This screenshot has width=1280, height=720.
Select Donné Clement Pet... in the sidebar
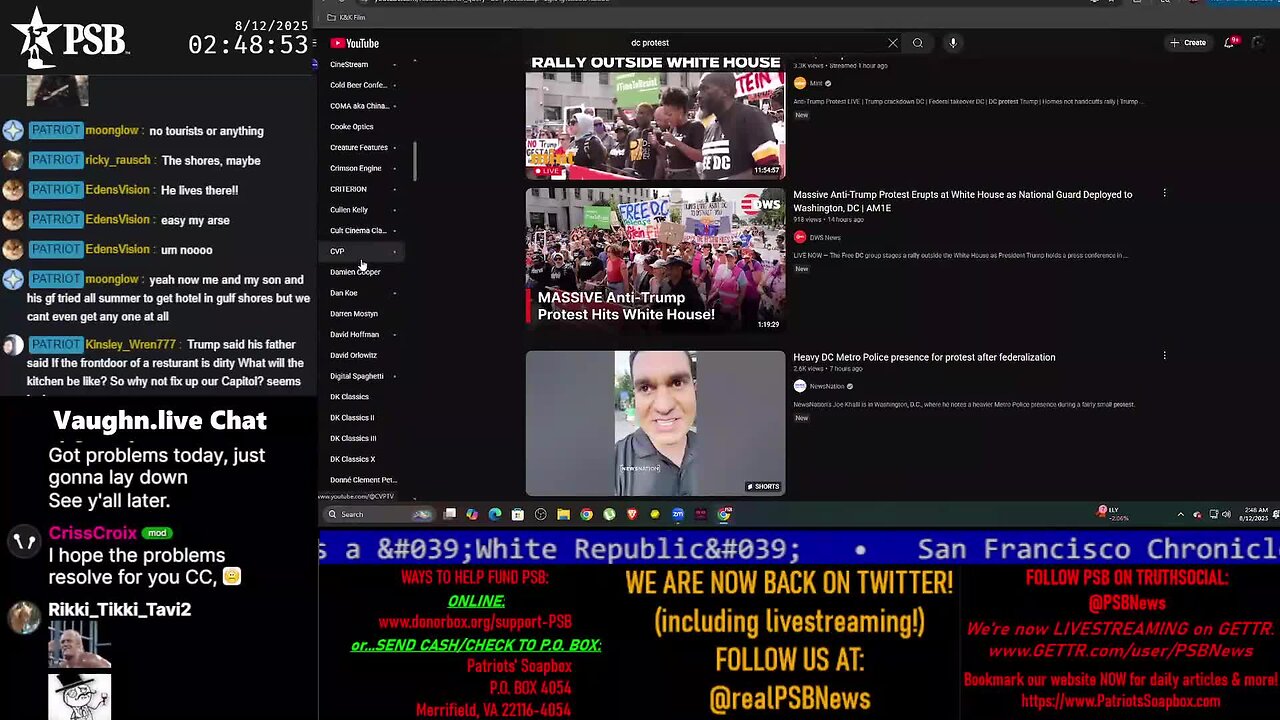[x=363, y=480]
